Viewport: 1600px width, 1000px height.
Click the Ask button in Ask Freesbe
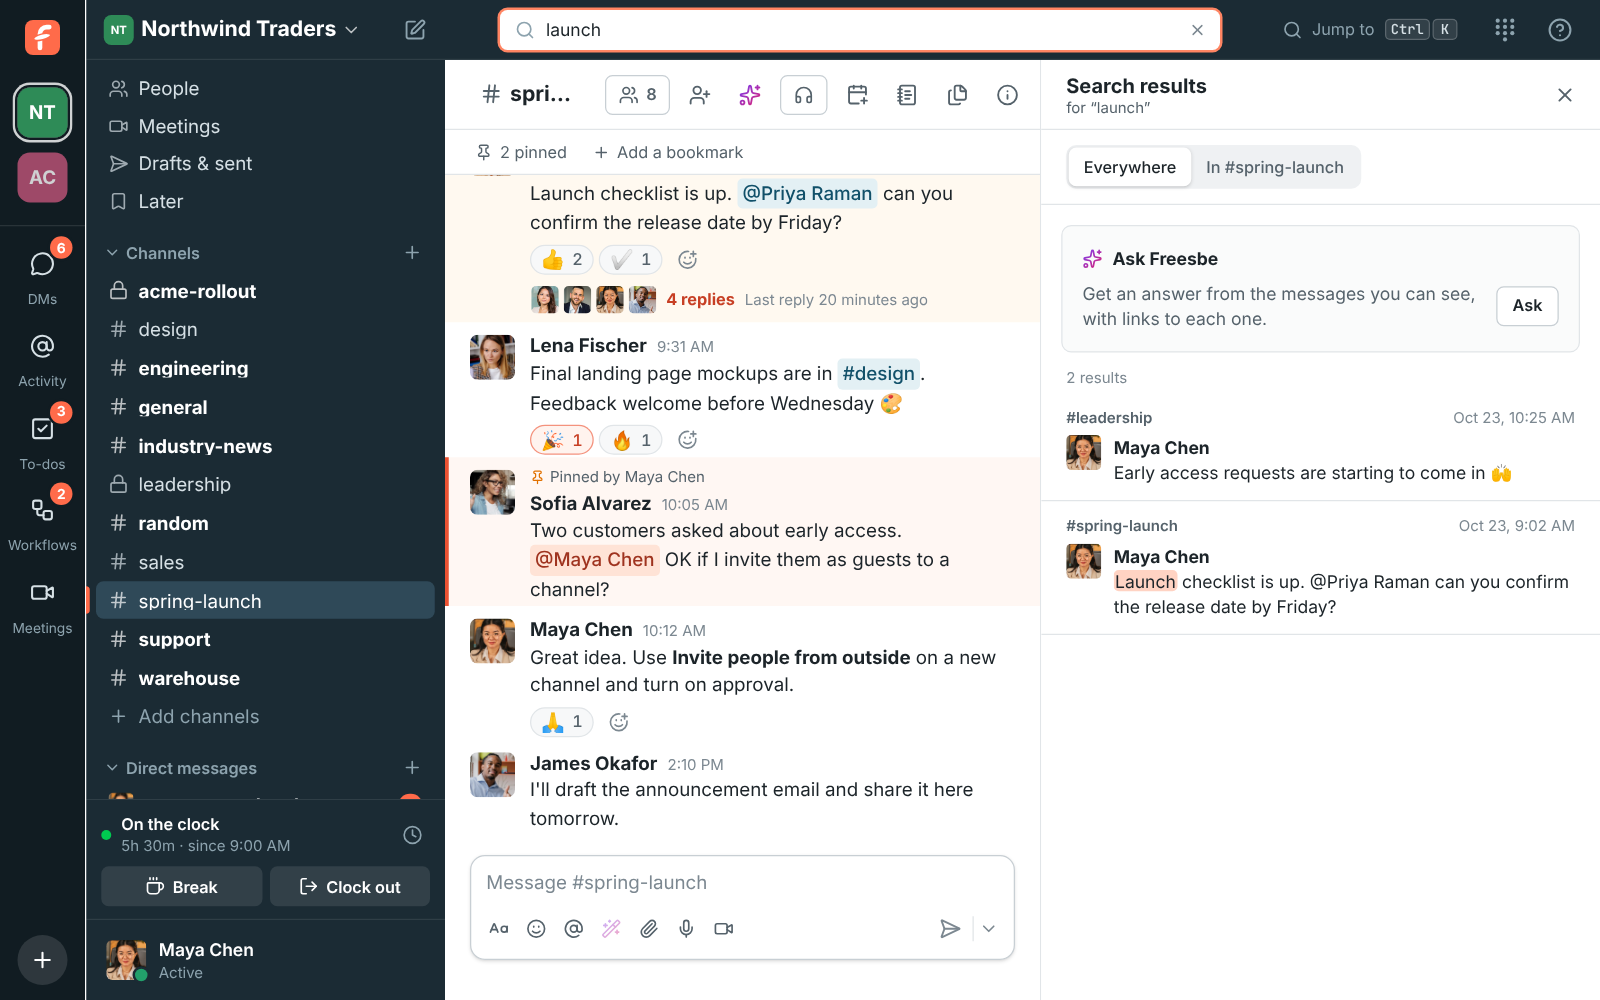[1527, 306]
